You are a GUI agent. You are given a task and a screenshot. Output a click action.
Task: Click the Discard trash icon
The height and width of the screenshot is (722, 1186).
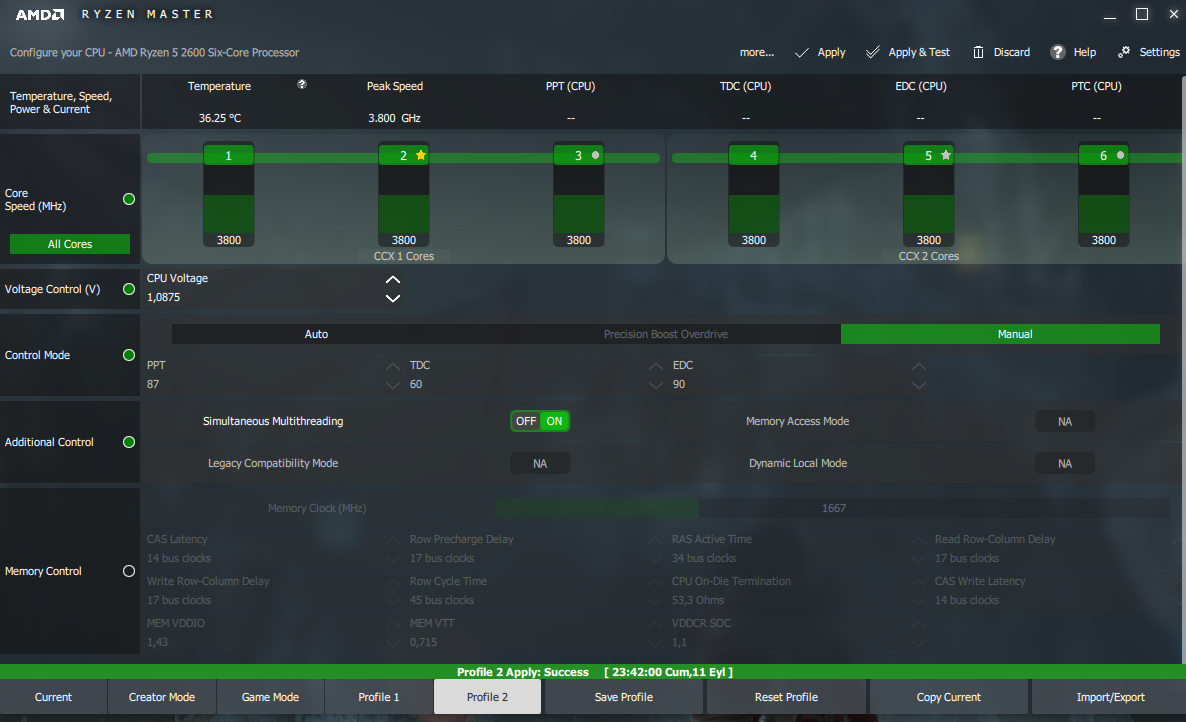coord(978,52)
